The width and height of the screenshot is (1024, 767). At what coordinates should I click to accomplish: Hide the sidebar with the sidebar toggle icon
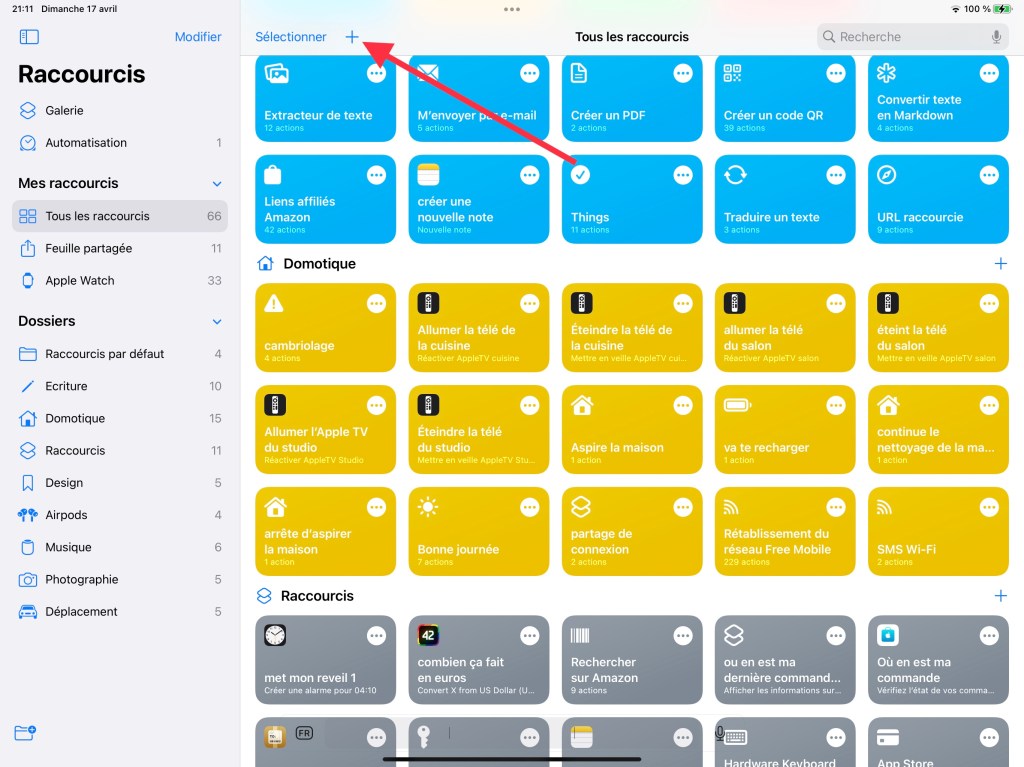click(x=29, y=37)
